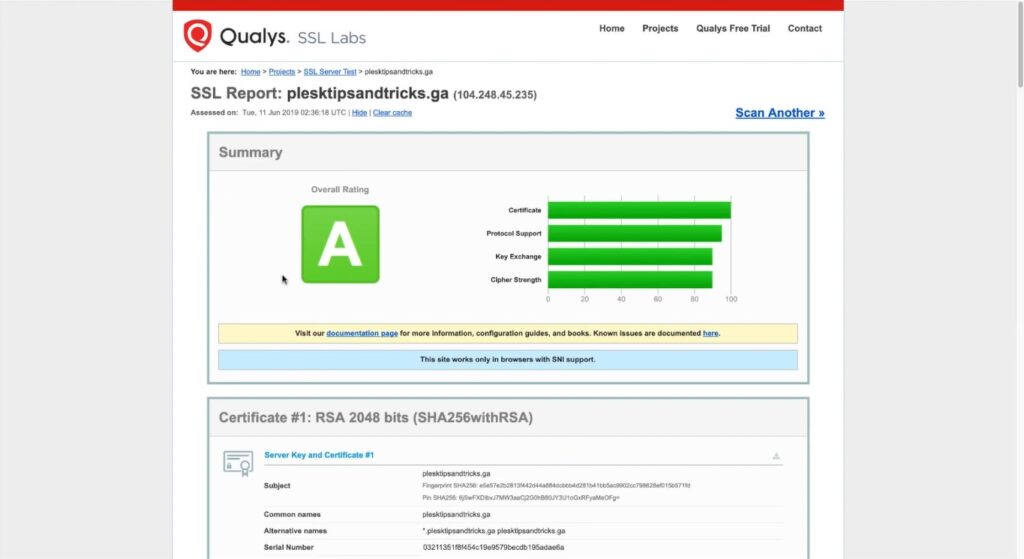
Task: Click the Clear cache link
Action: 392,112
